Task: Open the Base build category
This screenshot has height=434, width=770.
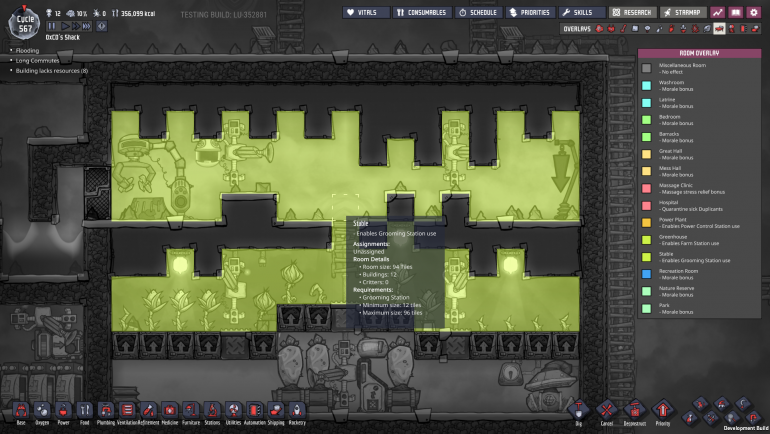Action: (21, 411)
